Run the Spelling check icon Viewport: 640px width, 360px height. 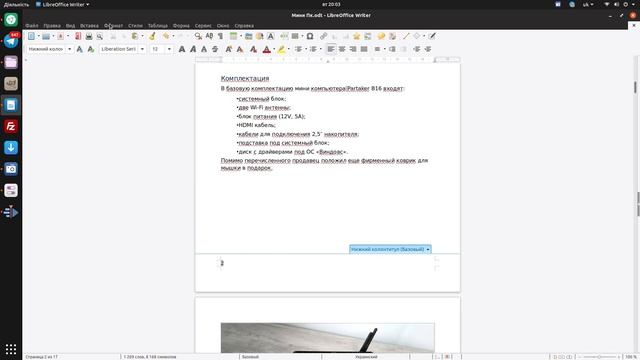209,36
